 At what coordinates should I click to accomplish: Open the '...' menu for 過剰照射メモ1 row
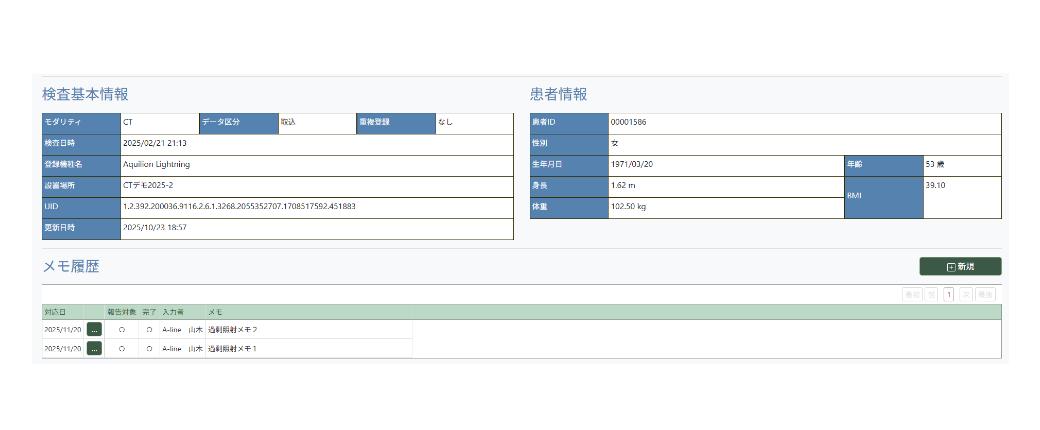point(94,348)
